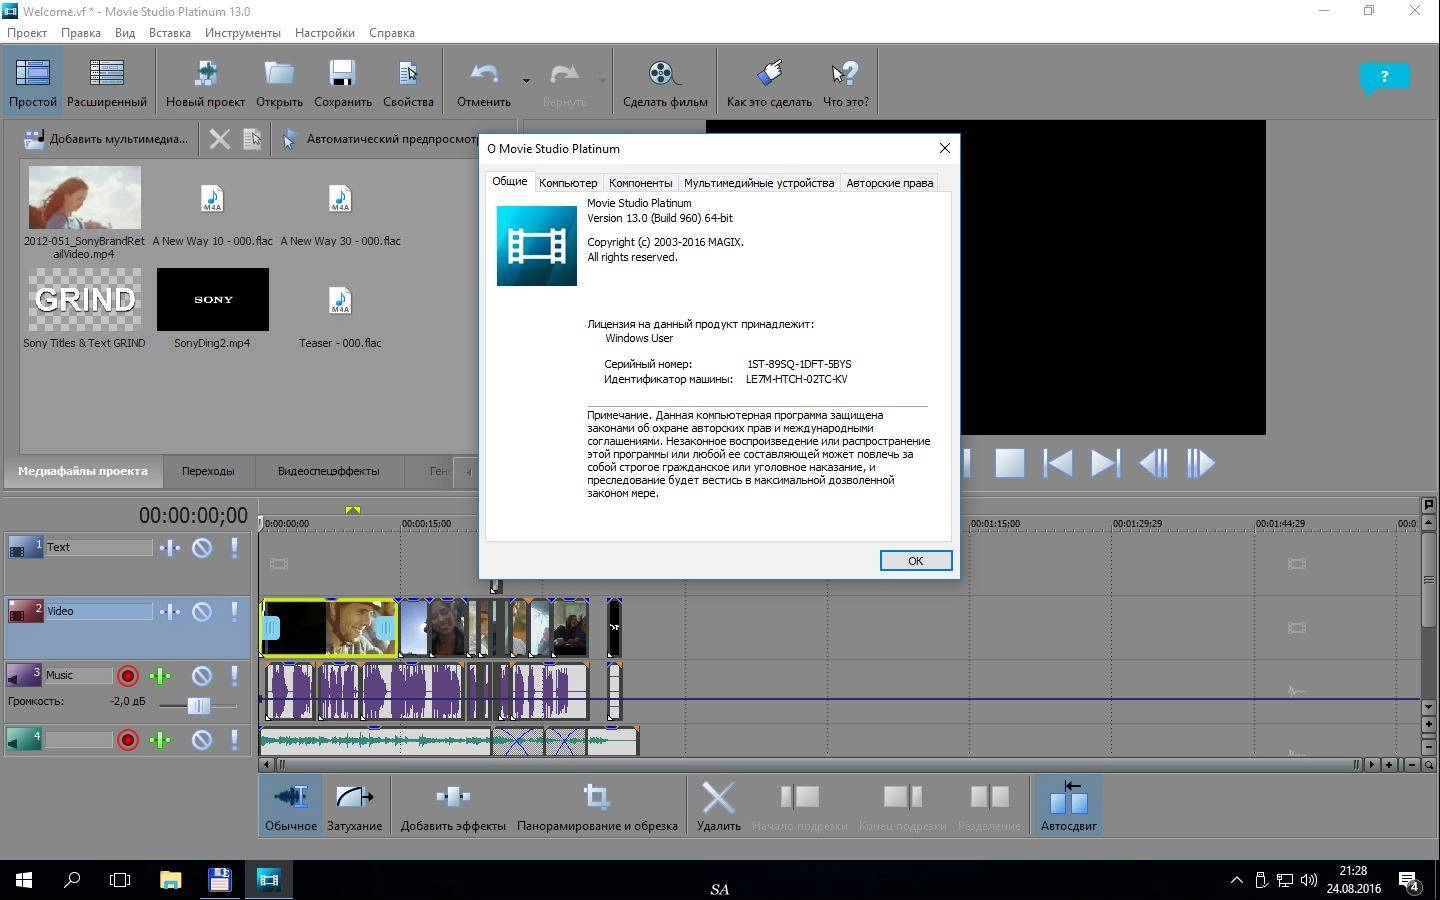Mute the Video track
Screen dimensions: 1440x900
point(202,611)
